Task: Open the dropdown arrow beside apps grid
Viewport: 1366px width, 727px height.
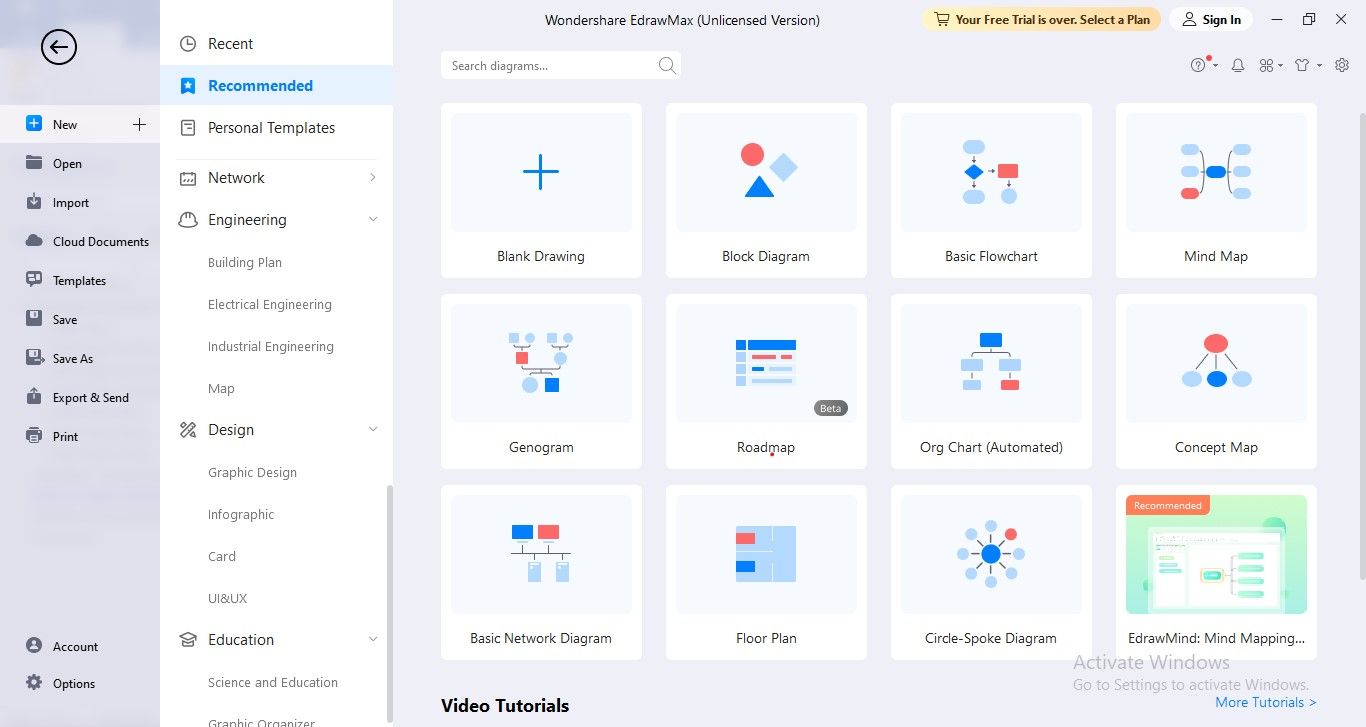Action: 1281,66
